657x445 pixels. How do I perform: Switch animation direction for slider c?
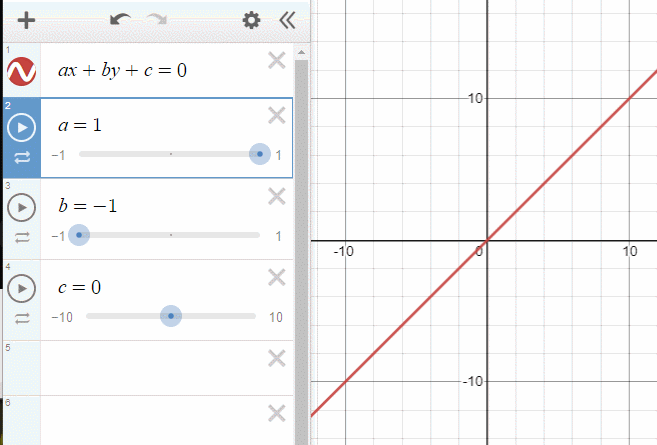coord(21,318)
